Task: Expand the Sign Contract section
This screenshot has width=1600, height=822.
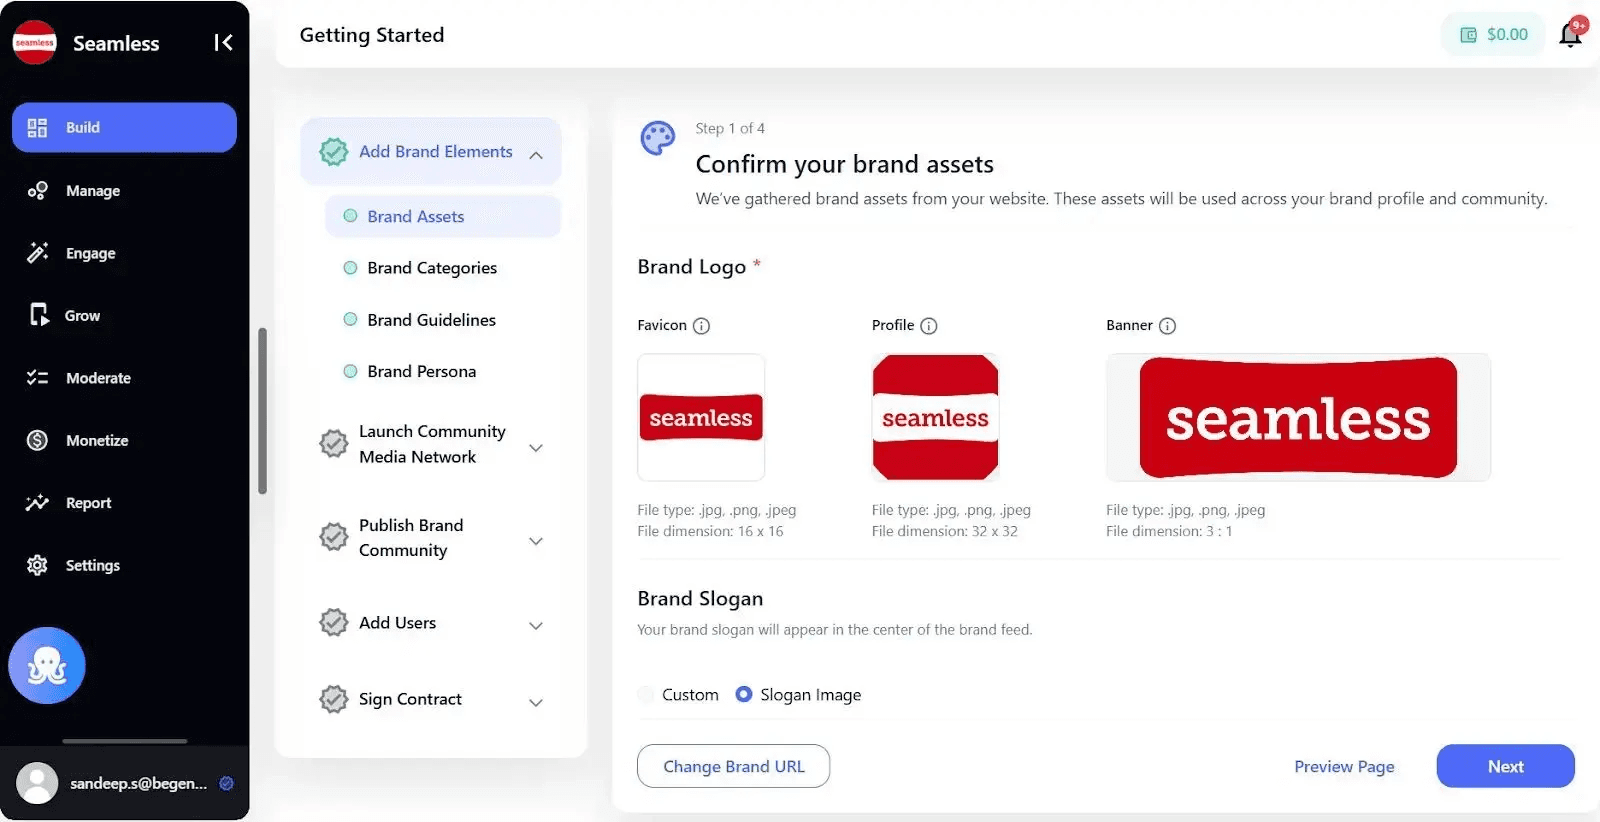Action: click(x=536, y=702)
